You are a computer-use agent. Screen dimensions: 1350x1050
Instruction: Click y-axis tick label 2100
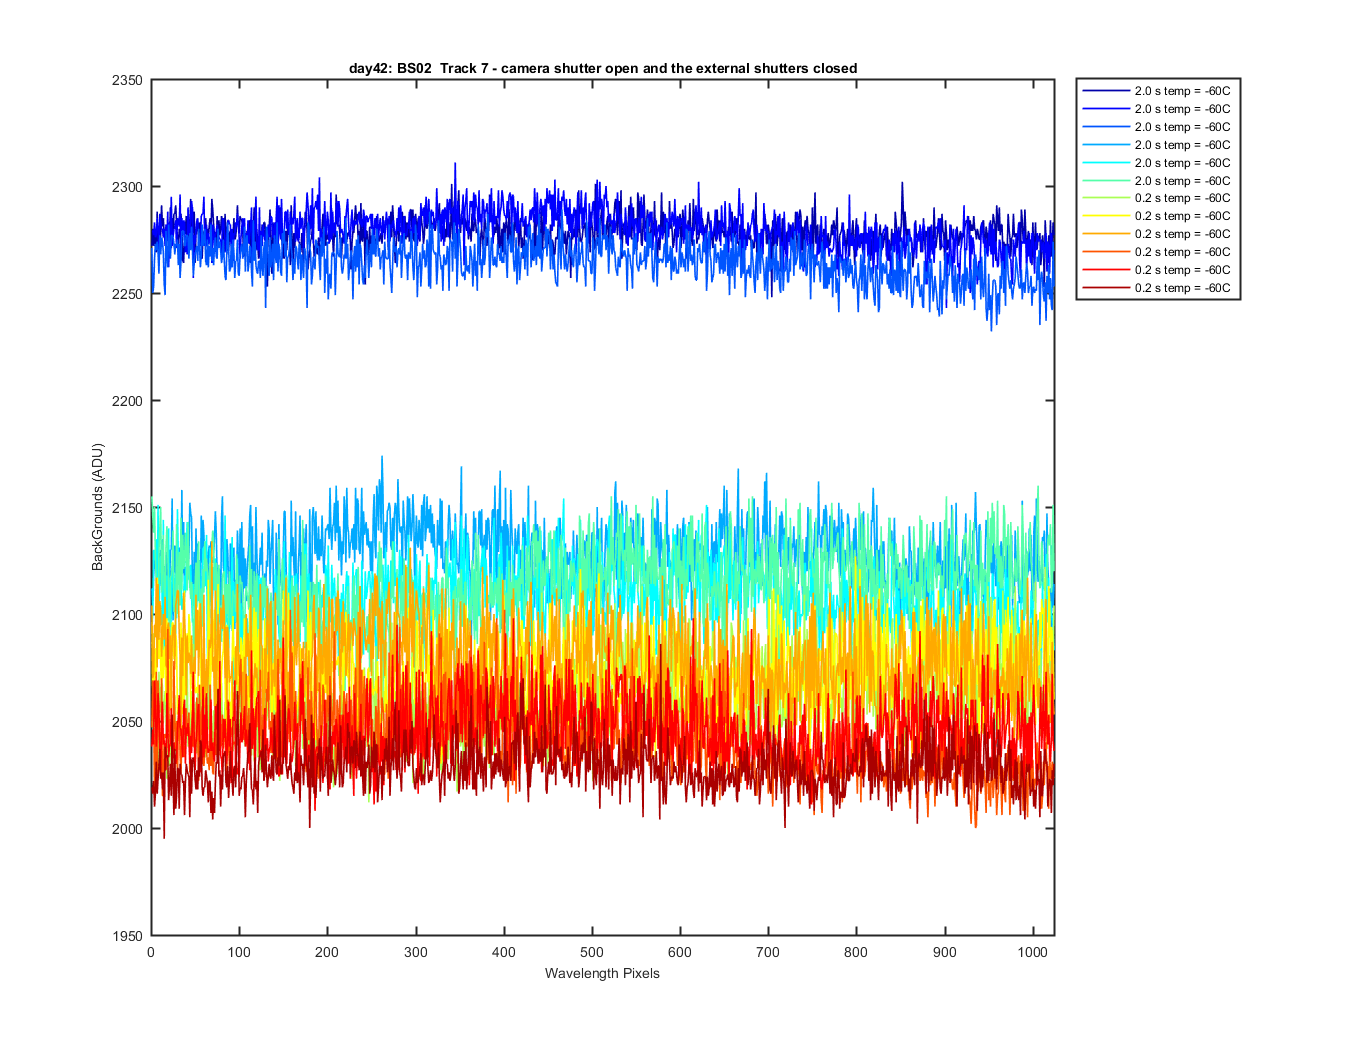pyautogui.click(x=128, y=615)
